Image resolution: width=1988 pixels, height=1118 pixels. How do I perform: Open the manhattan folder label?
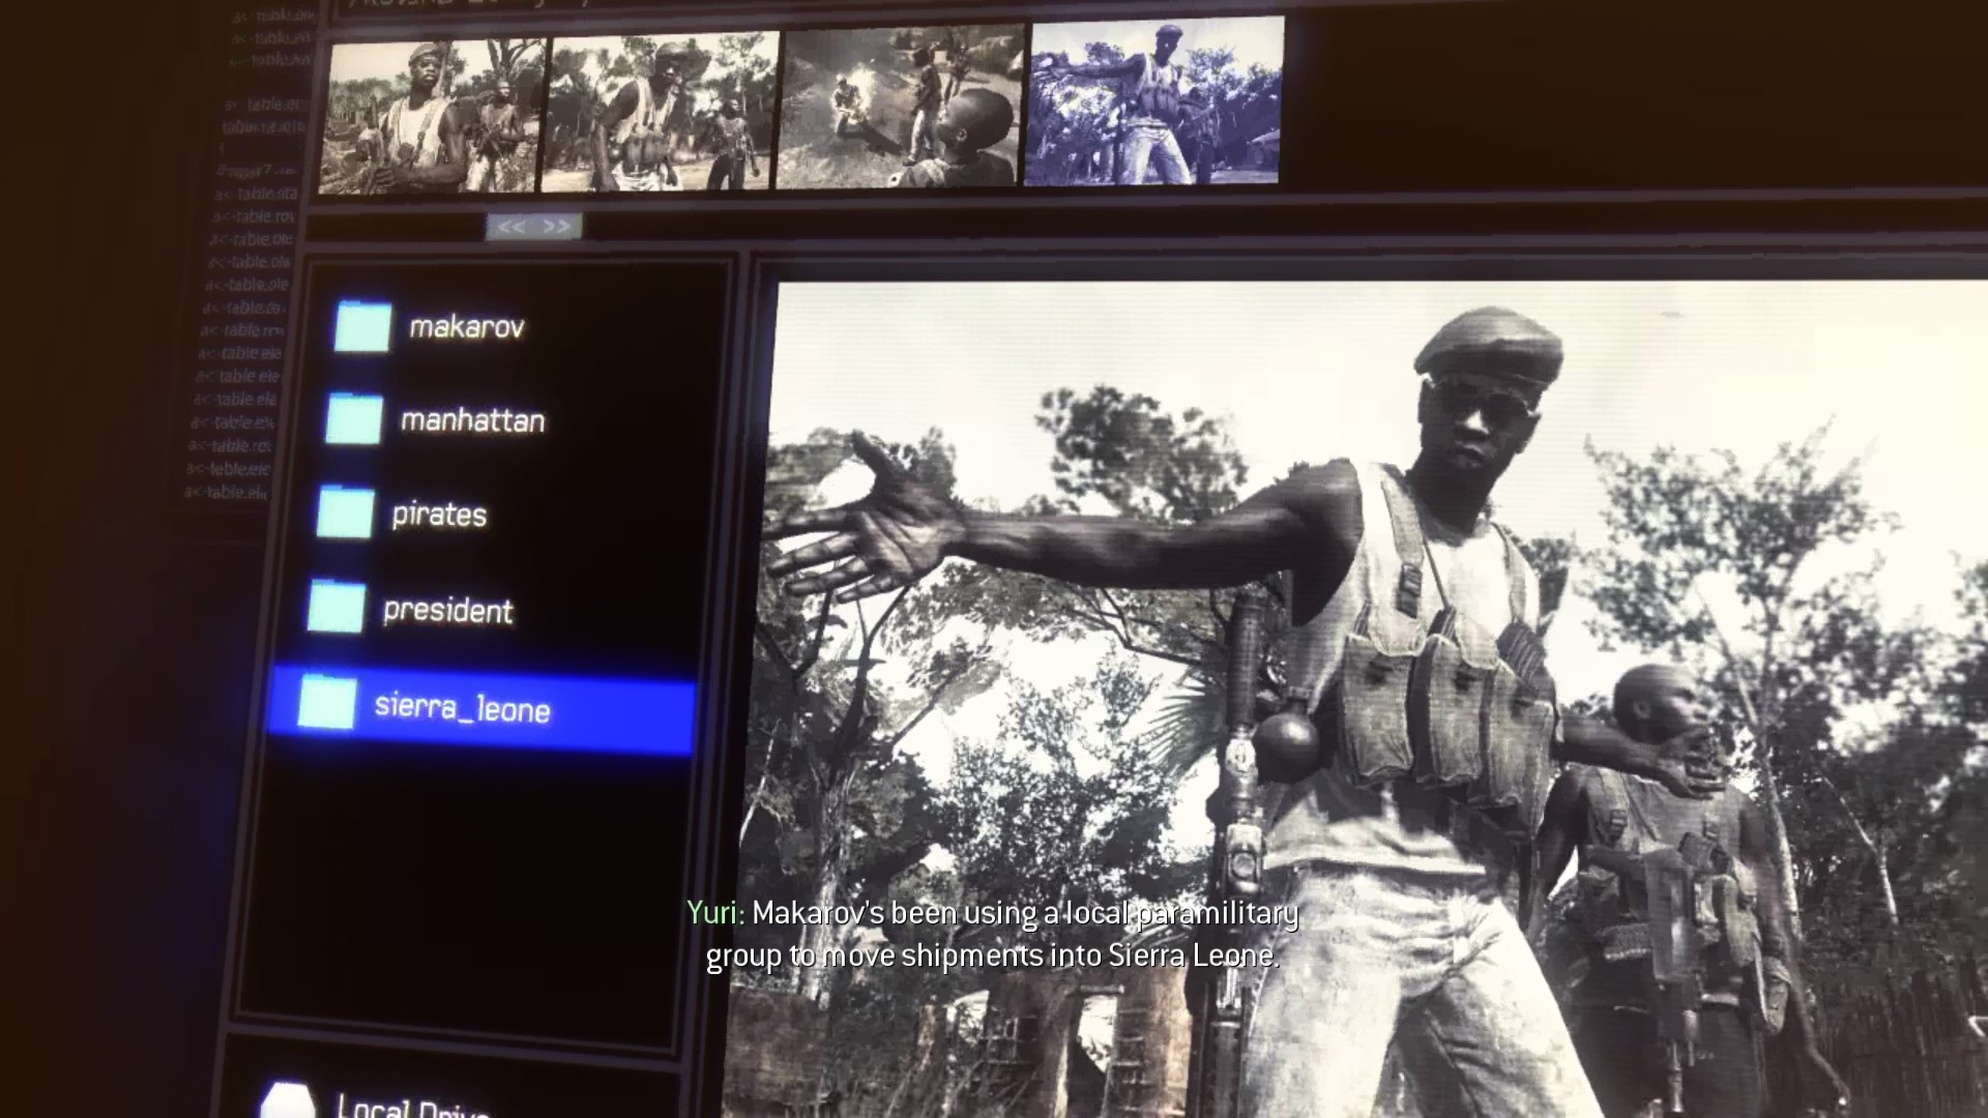coord(473,420)
